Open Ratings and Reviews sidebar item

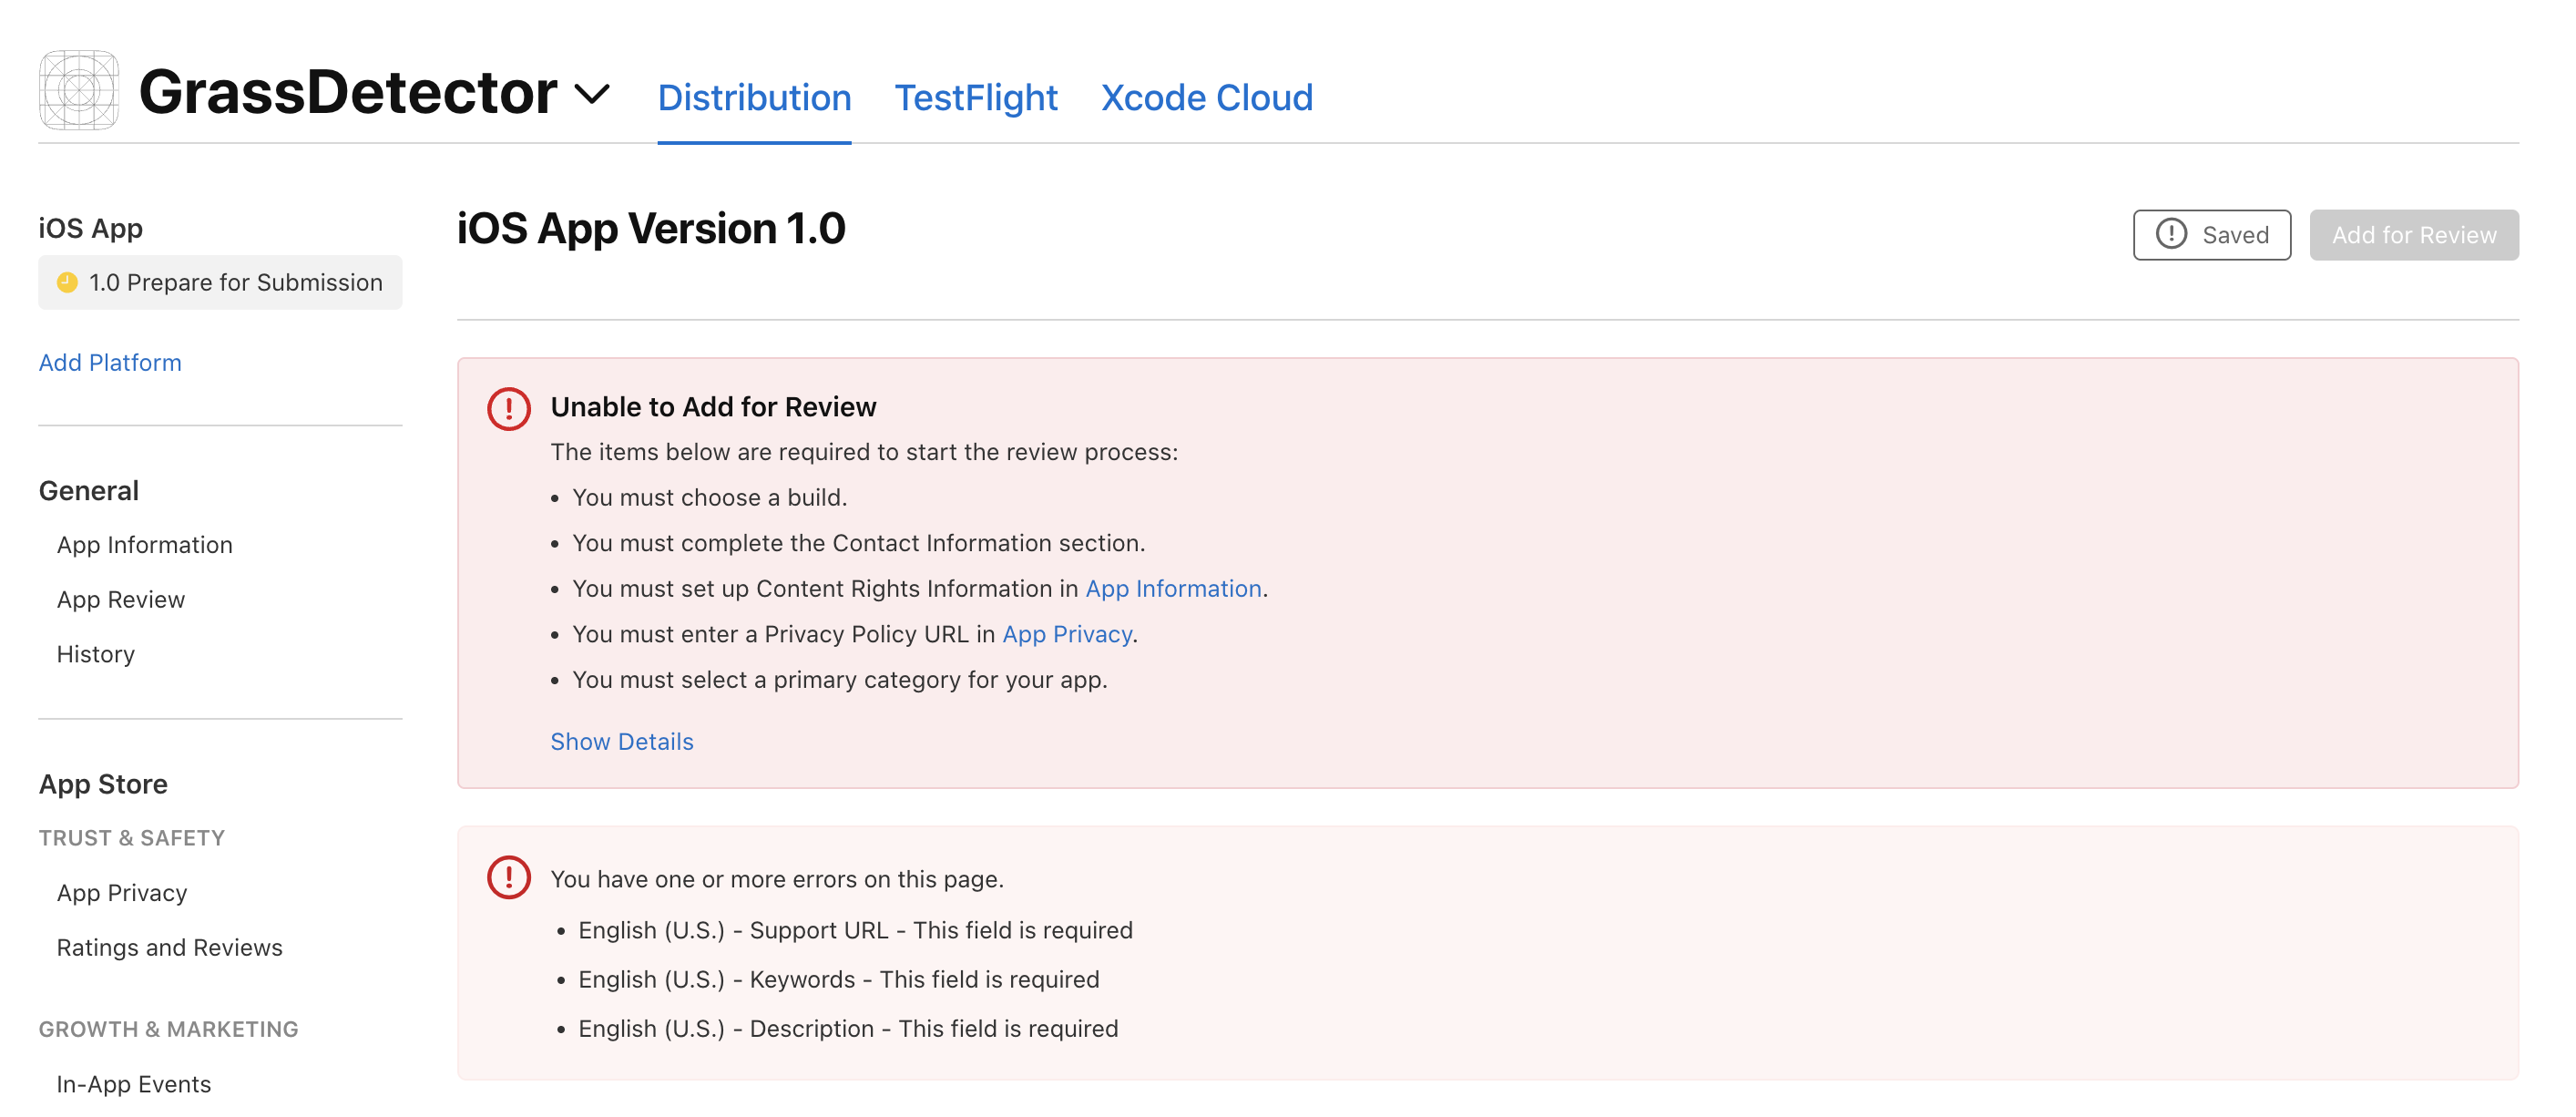169,947
